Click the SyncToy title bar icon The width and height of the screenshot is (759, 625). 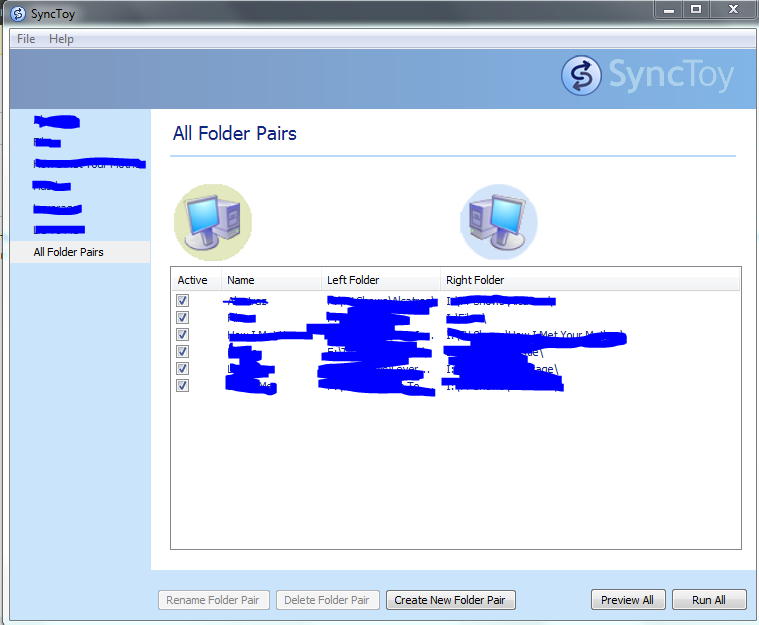pos(18,14)
